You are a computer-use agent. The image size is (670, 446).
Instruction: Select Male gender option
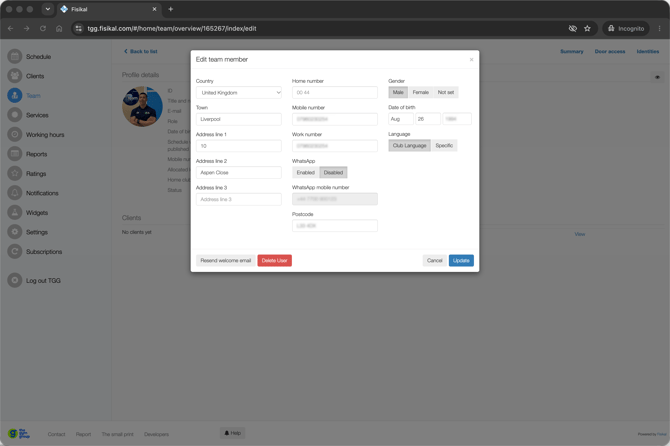[398, 92]
